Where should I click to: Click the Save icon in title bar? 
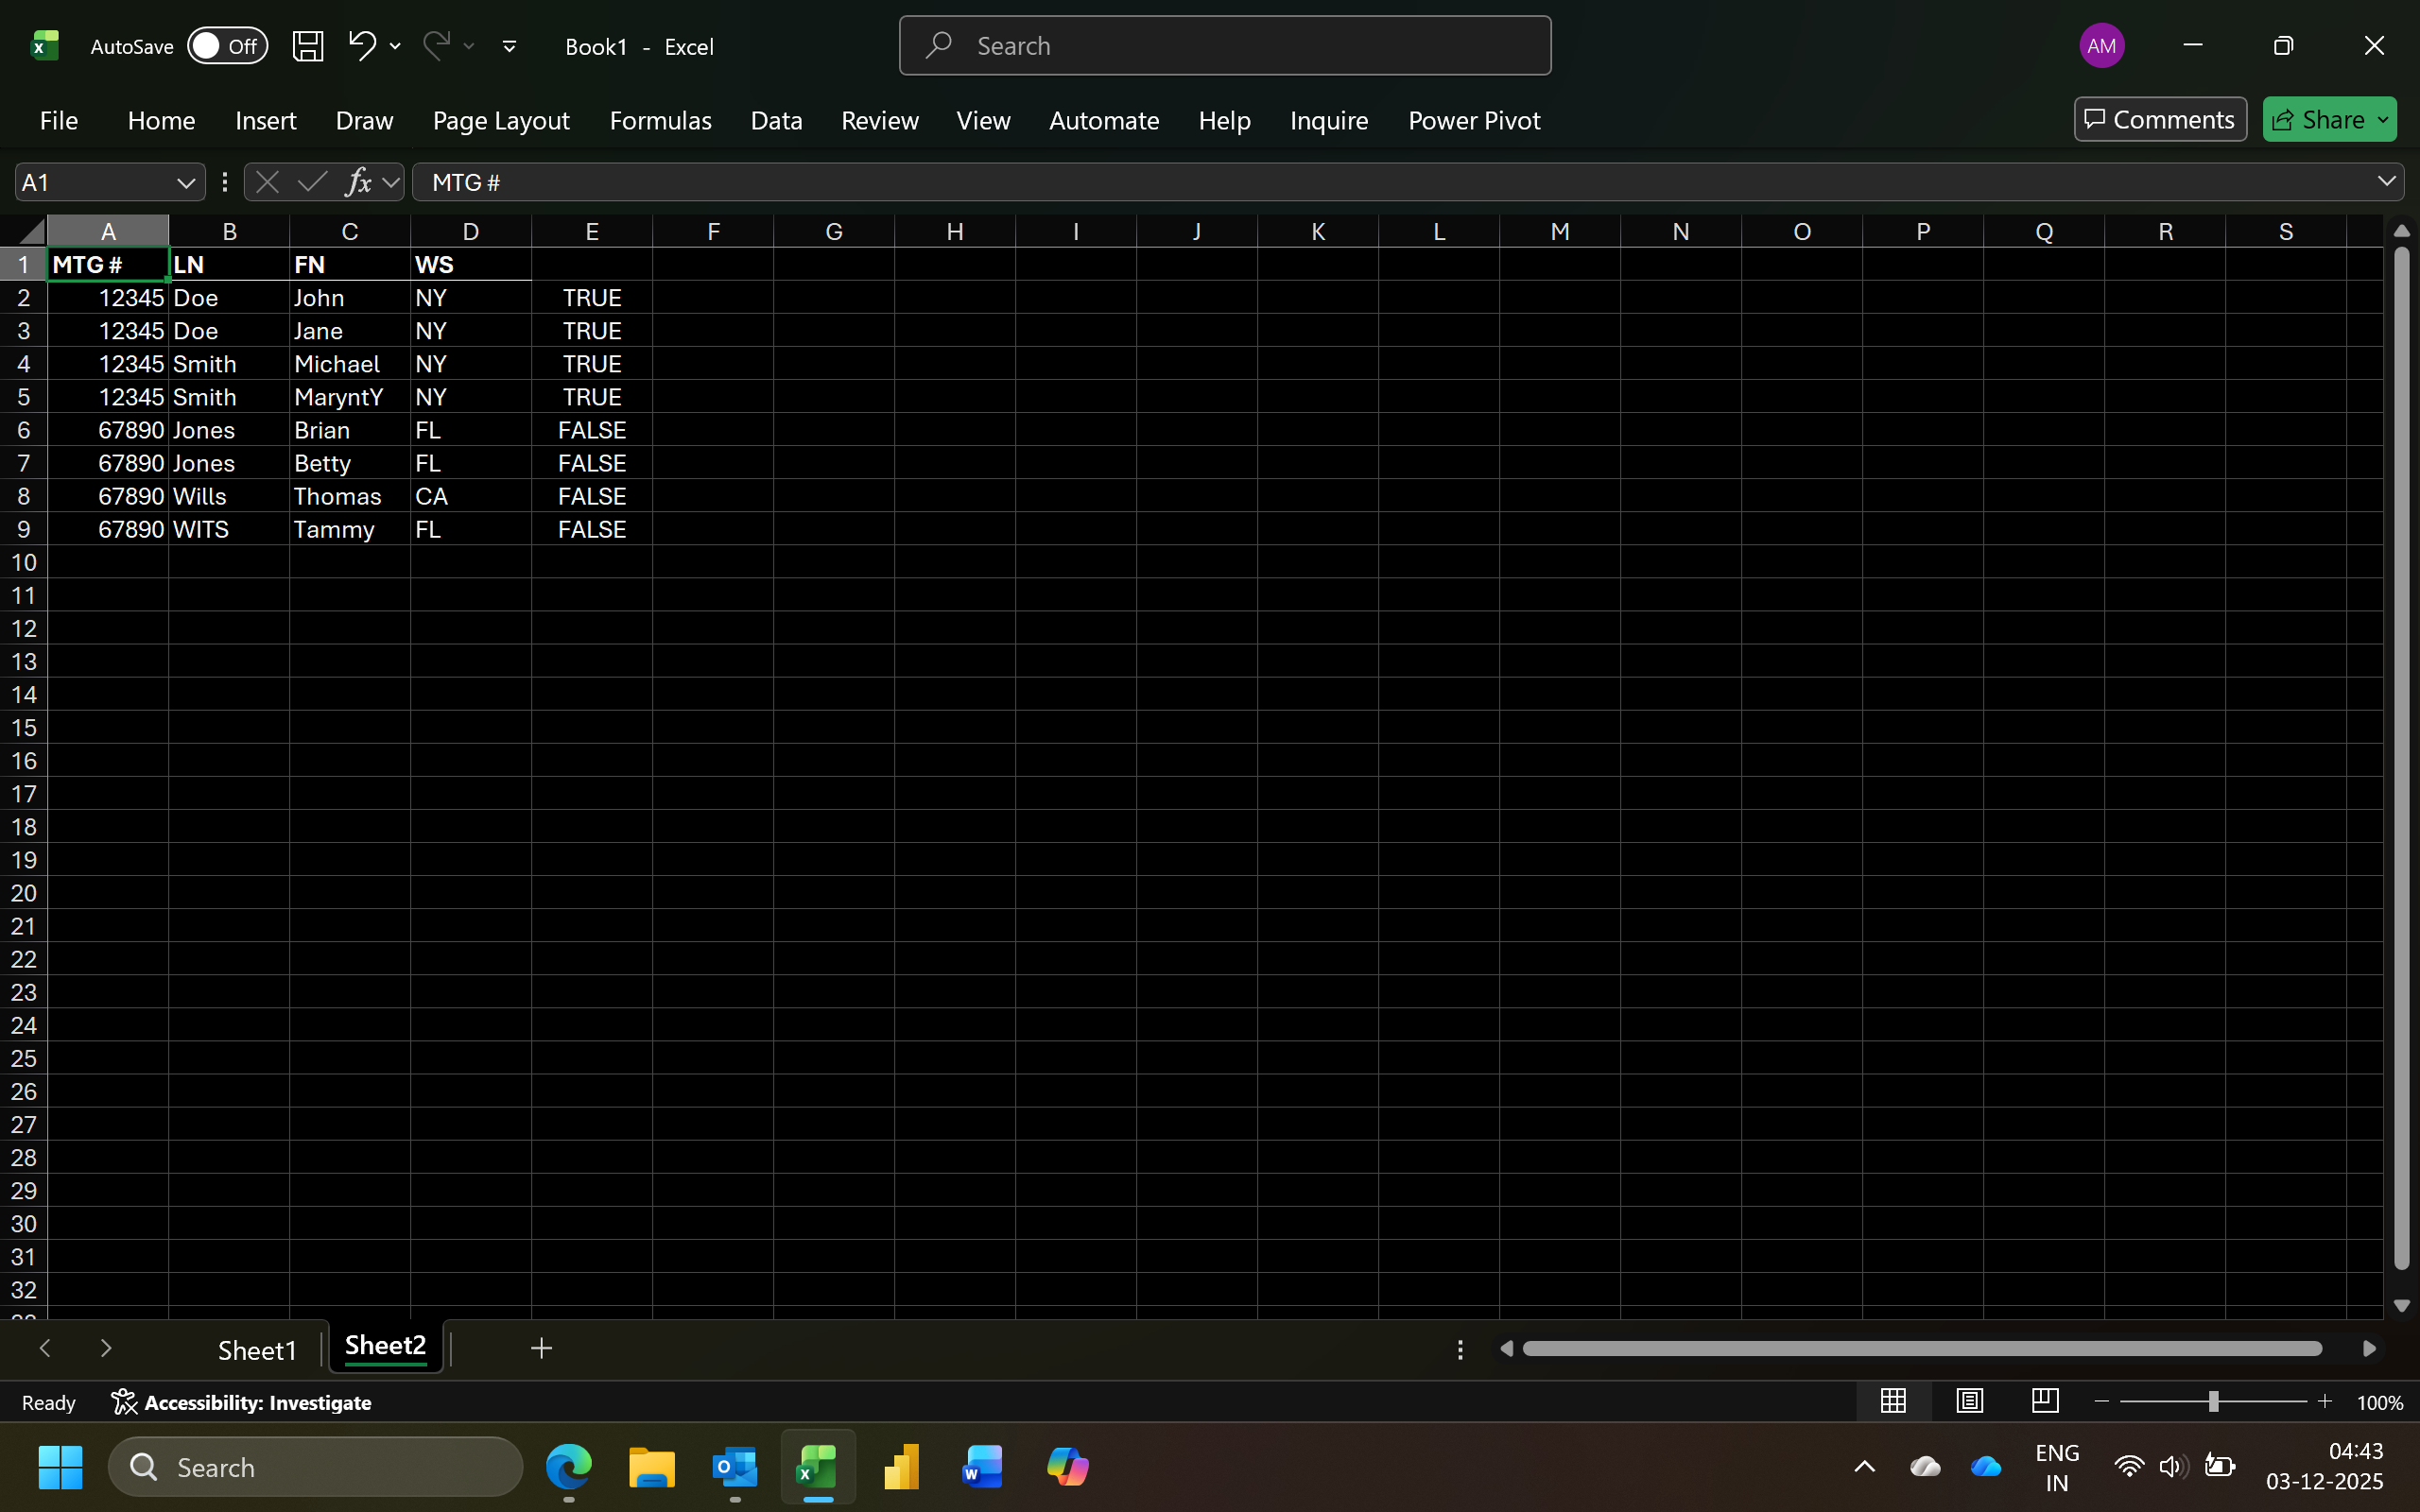point(307,46)
